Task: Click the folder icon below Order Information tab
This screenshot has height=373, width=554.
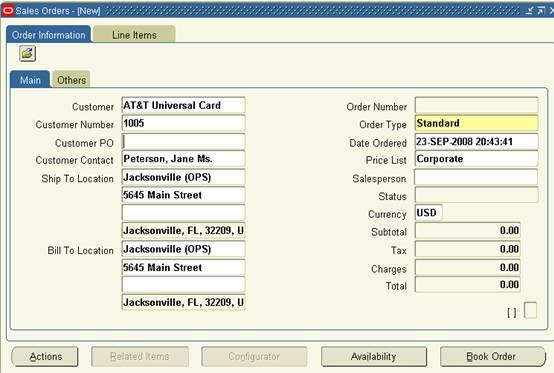Action: tap(28, 54)
